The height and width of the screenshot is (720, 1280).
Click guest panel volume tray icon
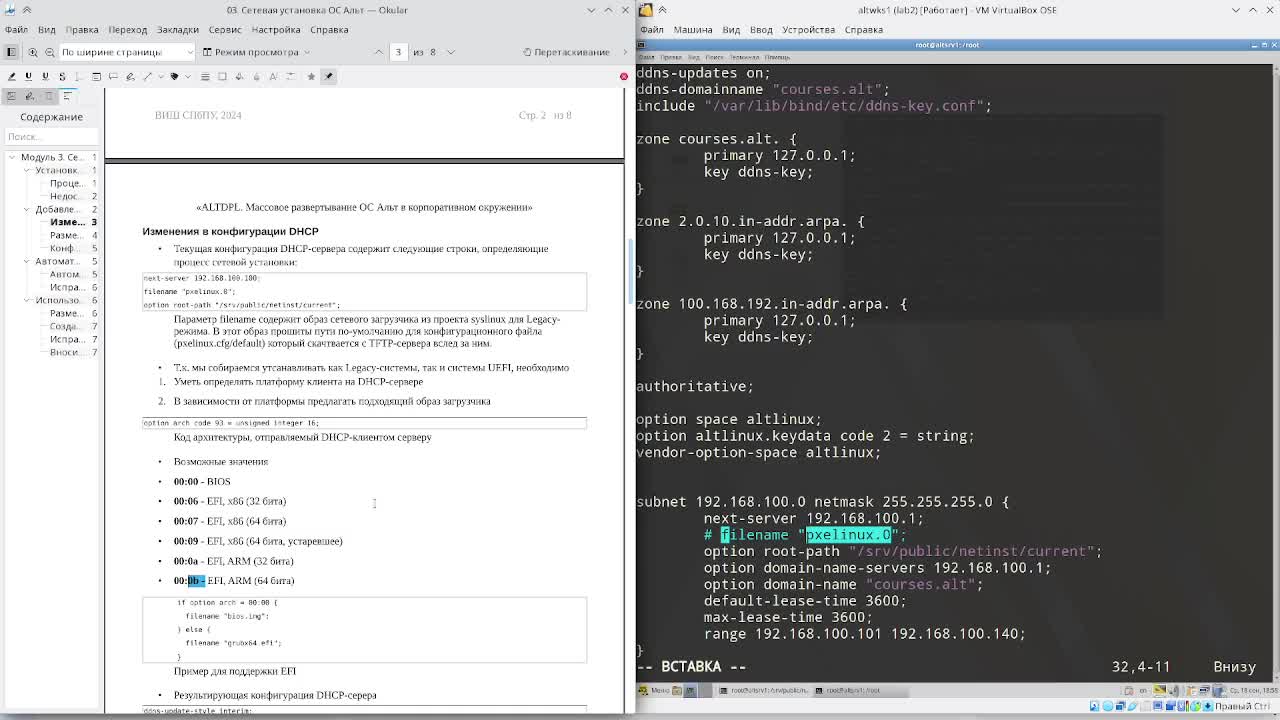tap(1174, 690)
